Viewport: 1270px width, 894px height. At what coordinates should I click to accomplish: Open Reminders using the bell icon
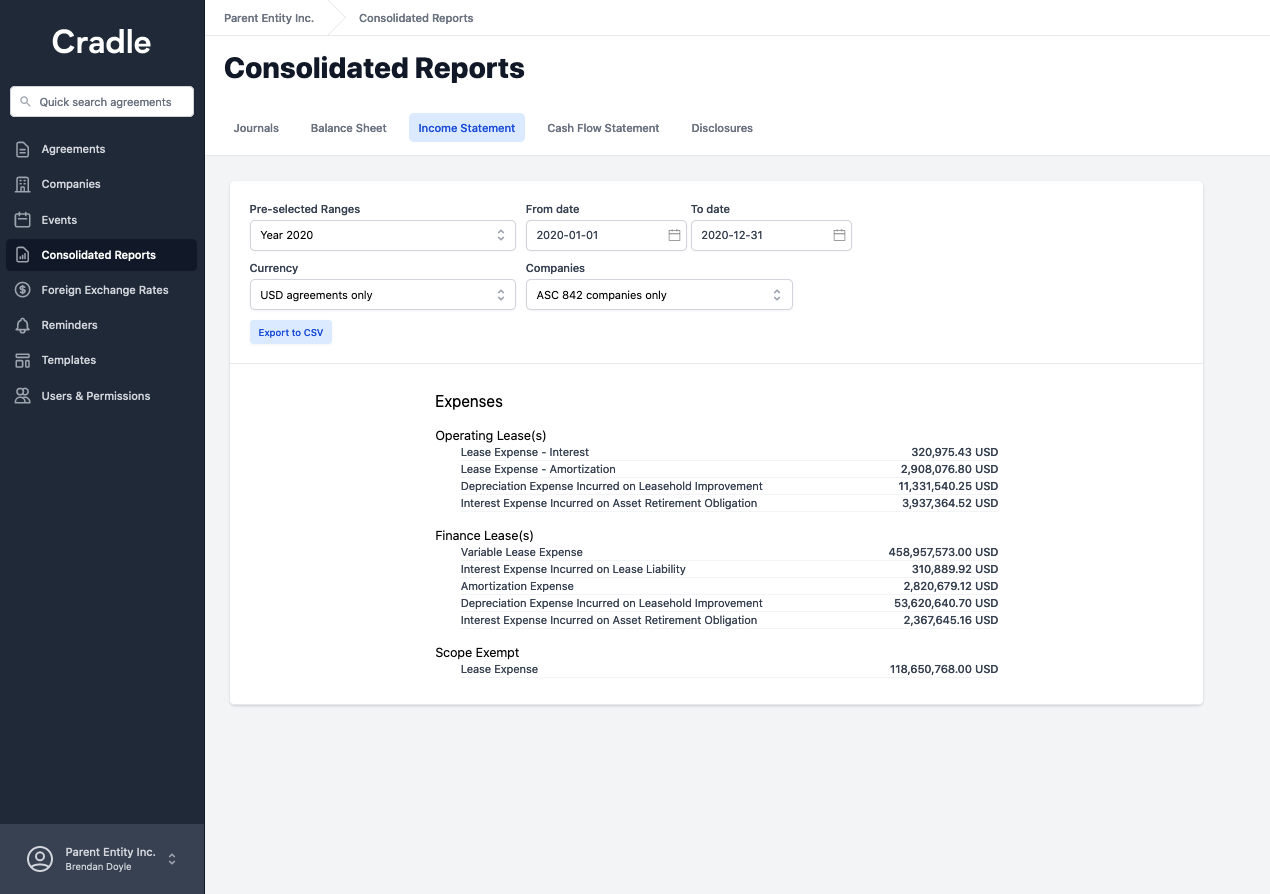(x=22, y=325)
